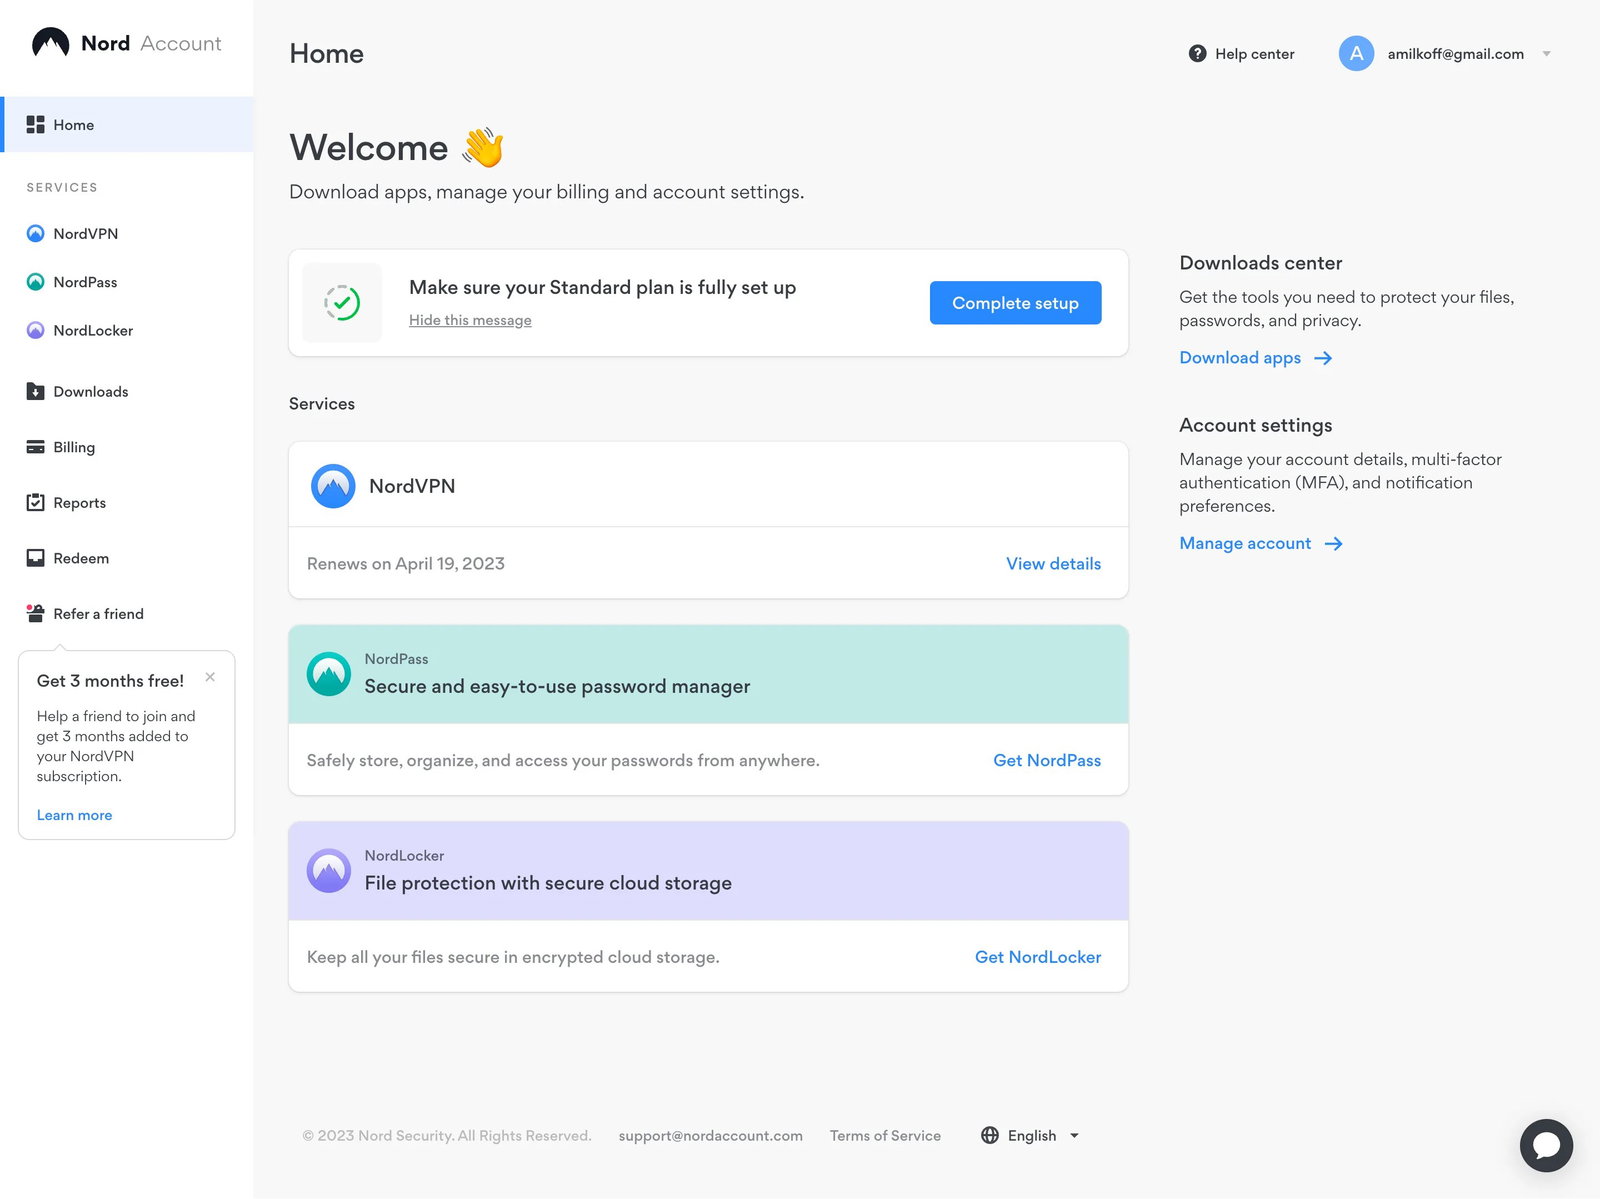Click the setup progress check icon
The height and width of the screenshot is (1199, 1600).
click(342, 303)
